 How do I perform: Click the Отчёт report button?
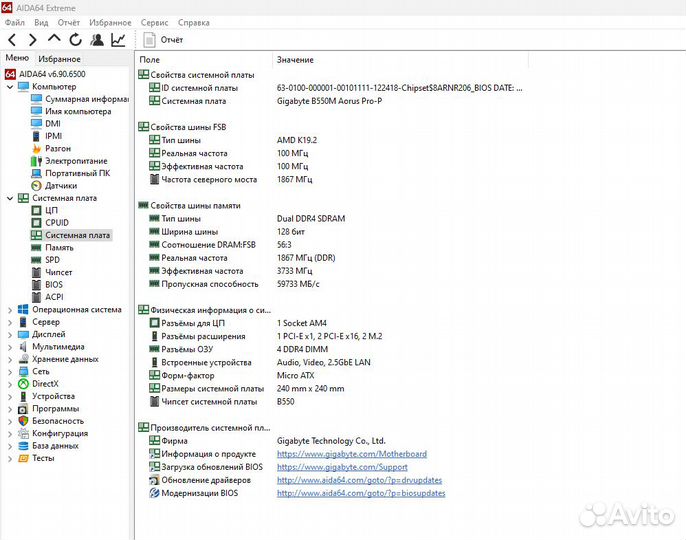pos(163,40)
